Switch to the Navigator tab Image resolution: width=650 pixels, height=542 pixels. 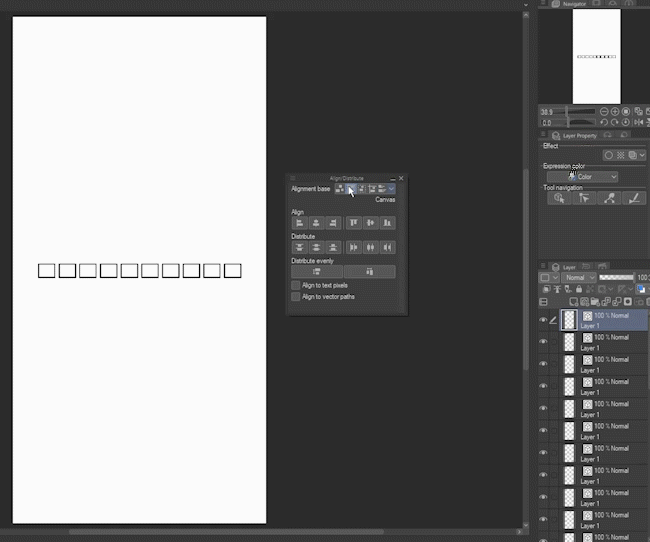(x=570, y=4)
